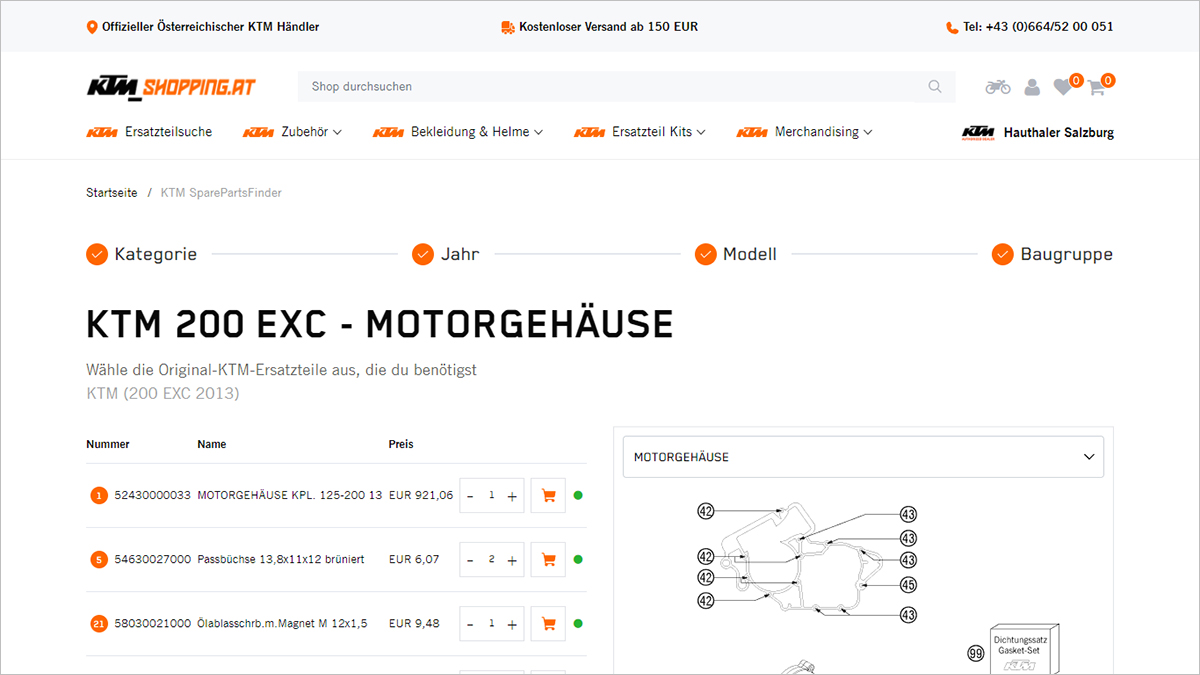Click part number 52430000033

coord(153,495)
